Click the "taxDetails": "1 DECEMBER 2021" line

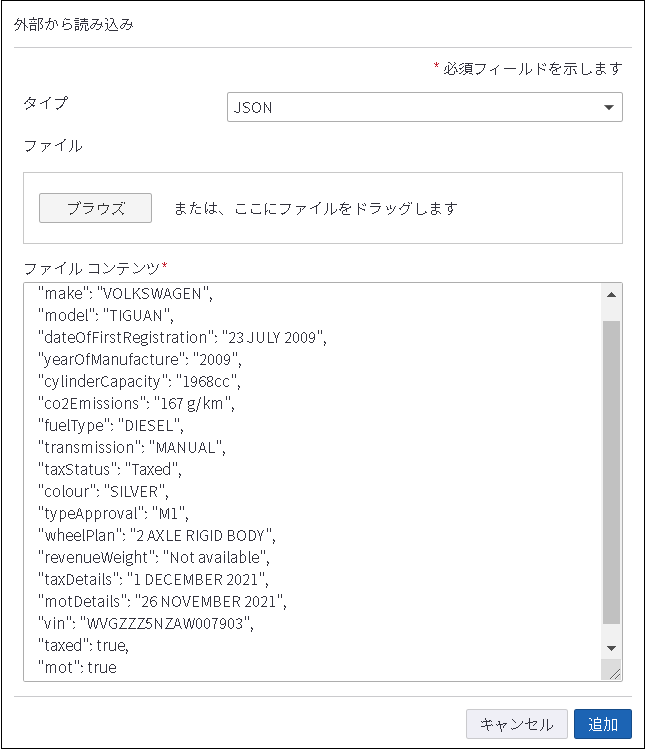(x=153, y=579)
